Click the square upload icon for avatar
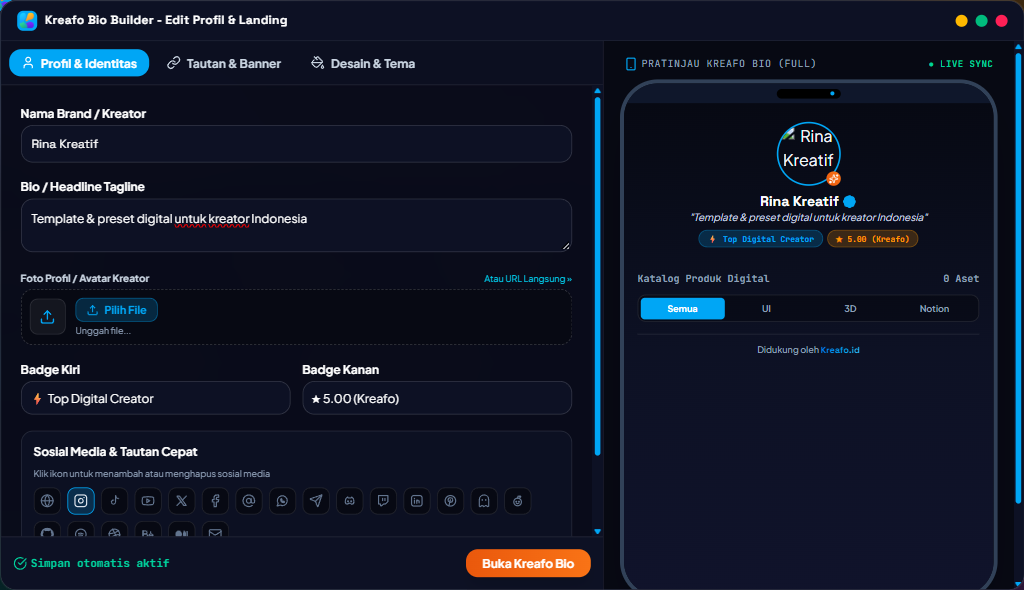 (x=48, y=317)
